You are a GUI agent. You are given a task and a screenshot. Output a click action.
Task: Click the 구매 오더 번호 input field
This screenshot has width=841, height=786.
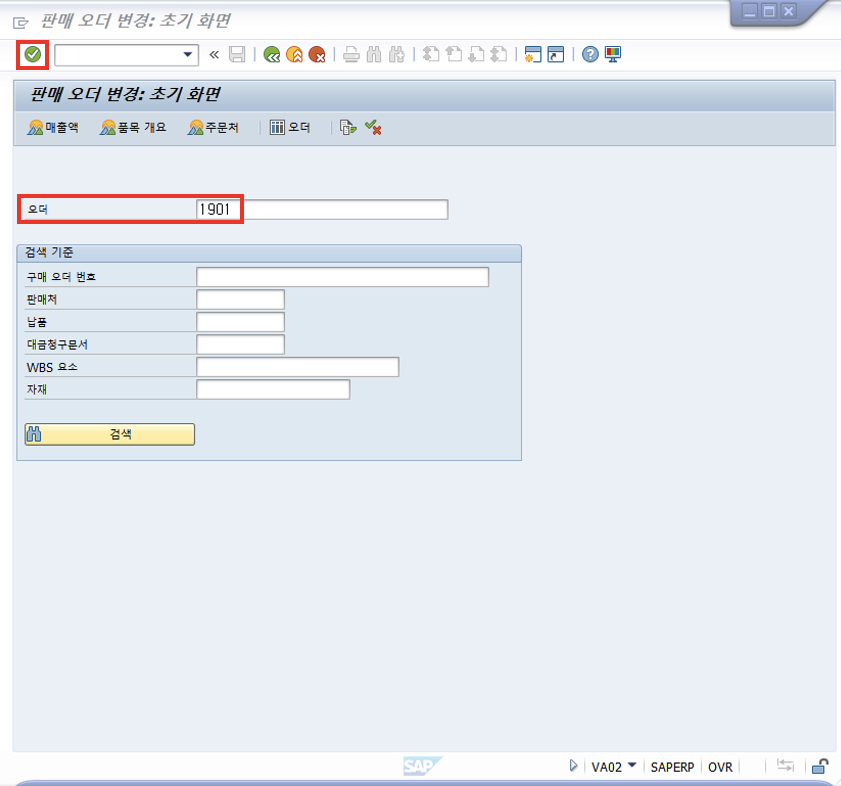point(342,277)
